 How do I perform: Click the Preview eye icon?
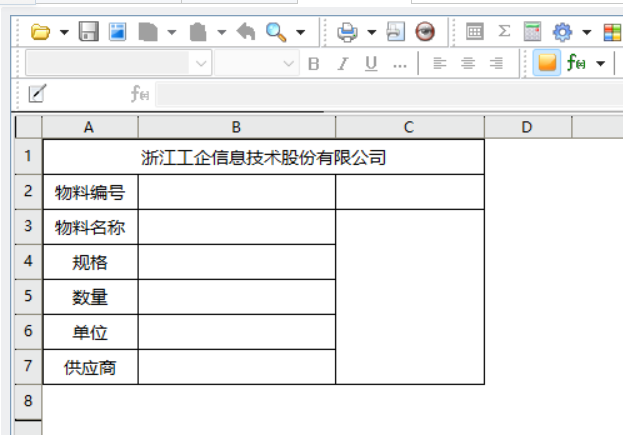pyautogui.click(x=425, y=31)
